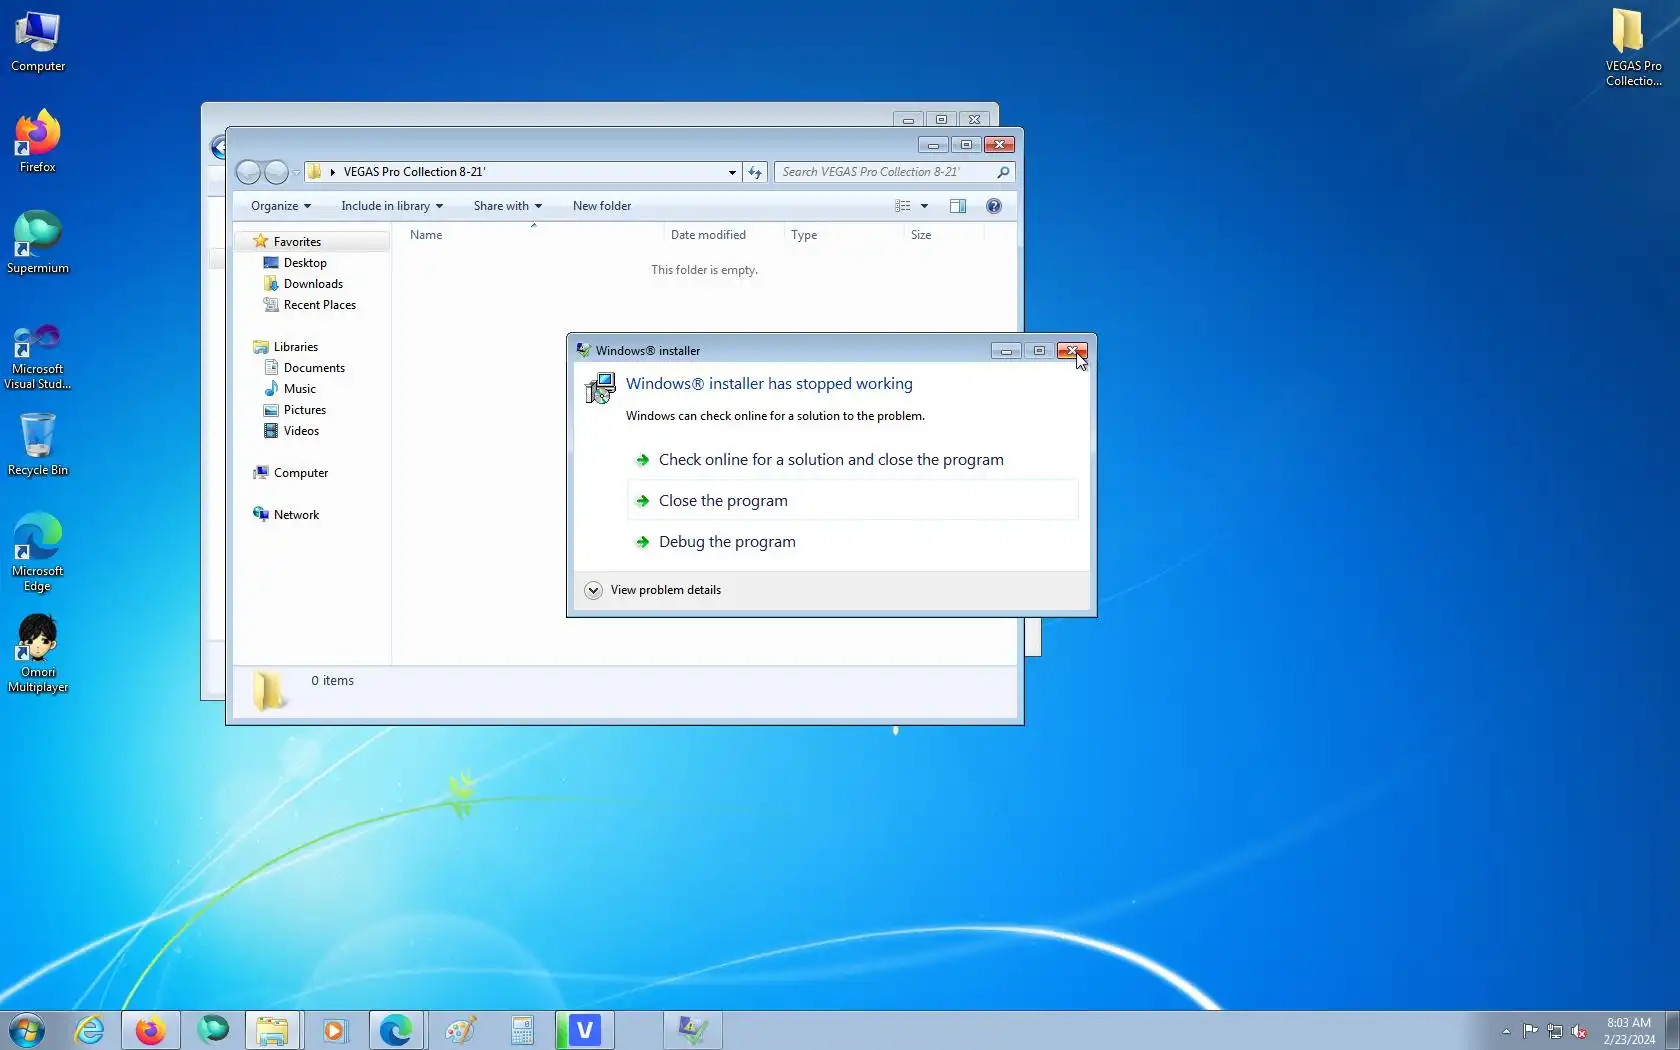The height and width of the screenshot is (1050, 1680).
Task: Open the Action Center flag icon
Action: (1531, 1031)
